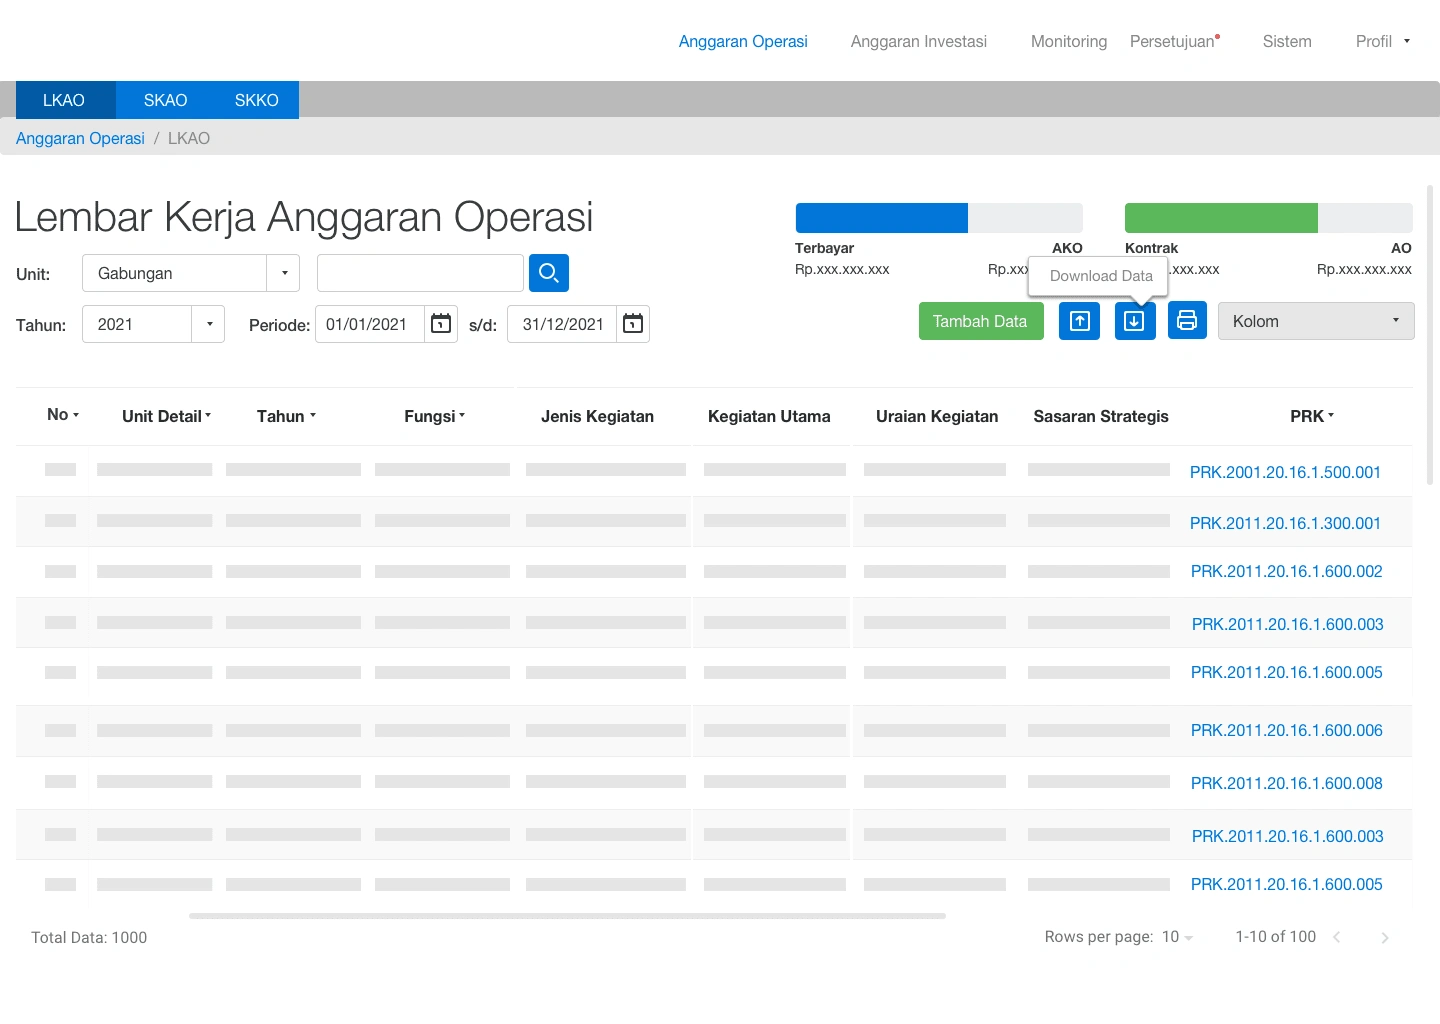Viewport: 1440px width, 1024px height.
Task: Click the blue search magnifier button
Action: pyautogui.click(x=548, y=273)
